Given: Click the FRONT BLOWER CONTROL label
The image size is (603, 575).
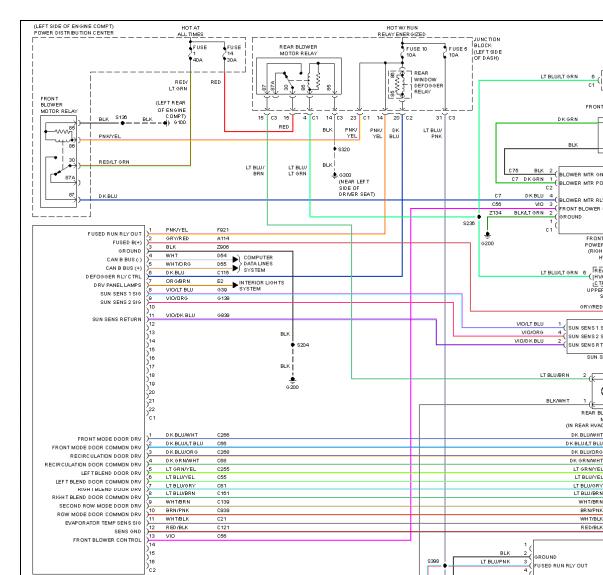Looking at the screenshot, I should click(x=107, y=540).
